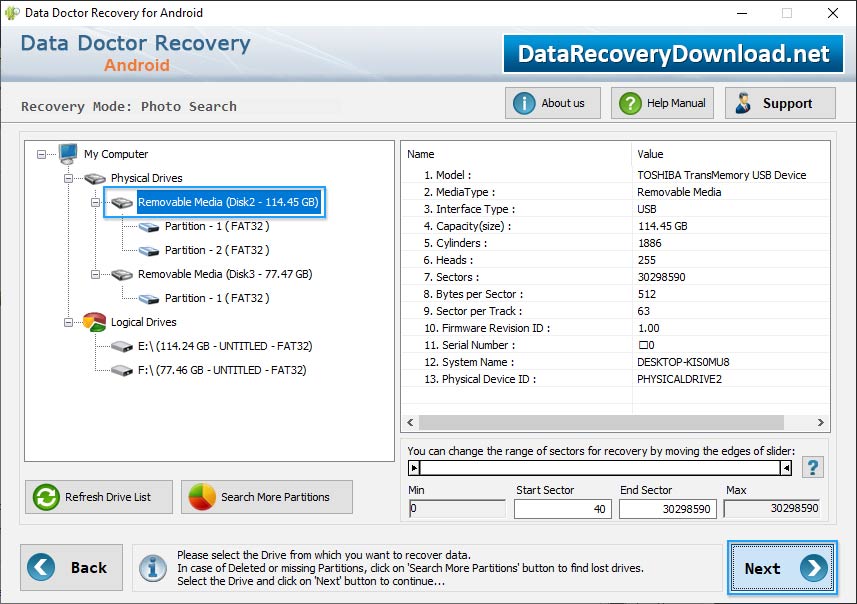Collapse the Physical Drives node
Screen dimensions: 857x604
(68, 178)
